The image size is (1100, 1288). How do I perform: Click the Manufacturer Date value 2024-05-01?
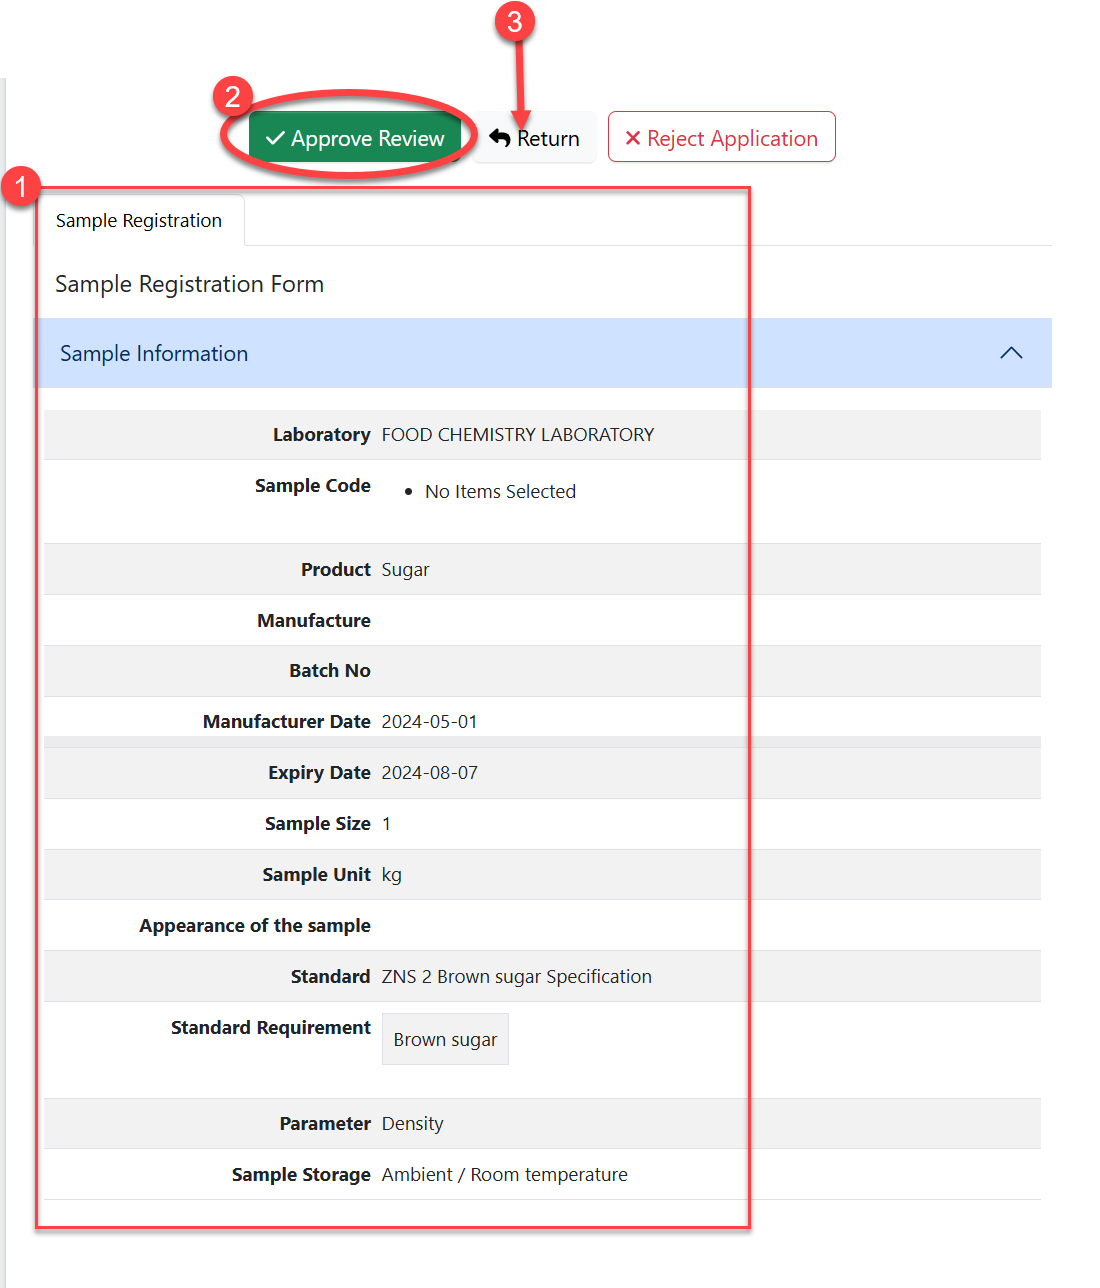click(429, 722)
